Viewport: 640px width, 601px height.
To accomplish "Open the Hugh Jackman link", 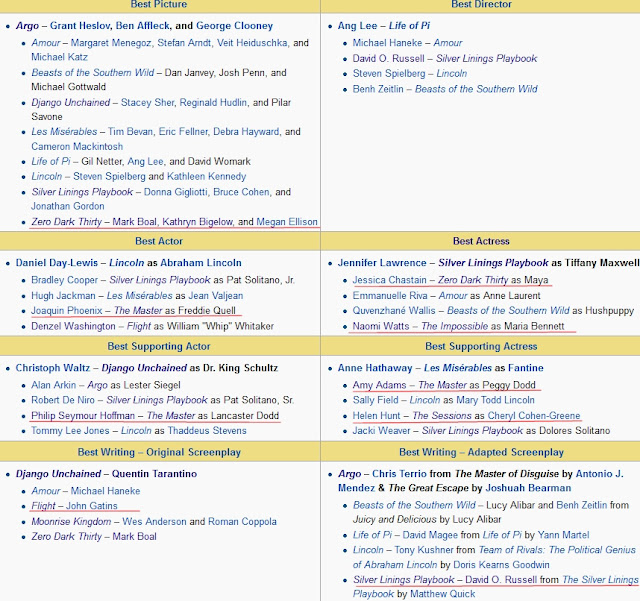I will (x=63, y=296).
